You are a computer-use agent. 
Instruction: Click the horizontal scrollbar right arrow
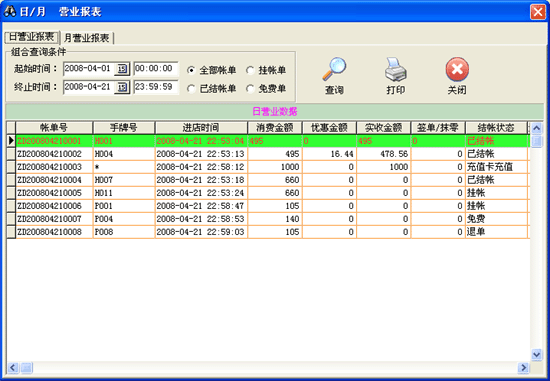coord(523,368)
